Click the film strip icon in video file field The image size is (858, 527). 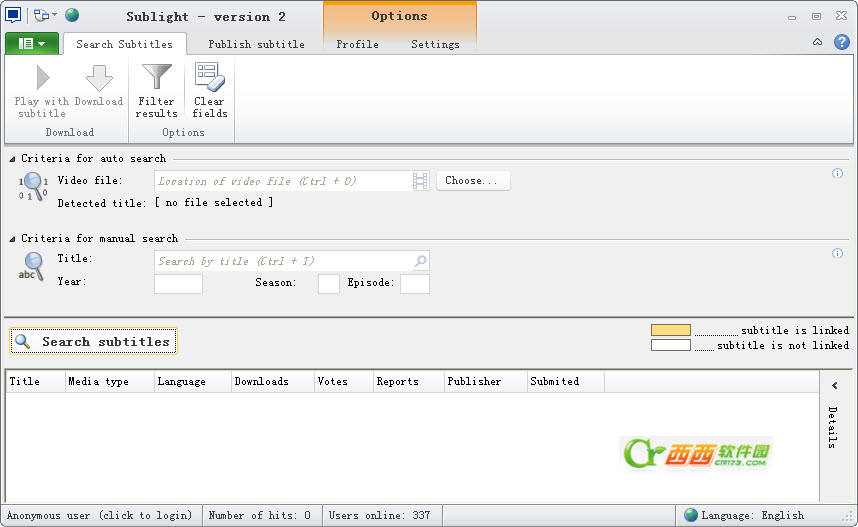click(x=420, y=181)
